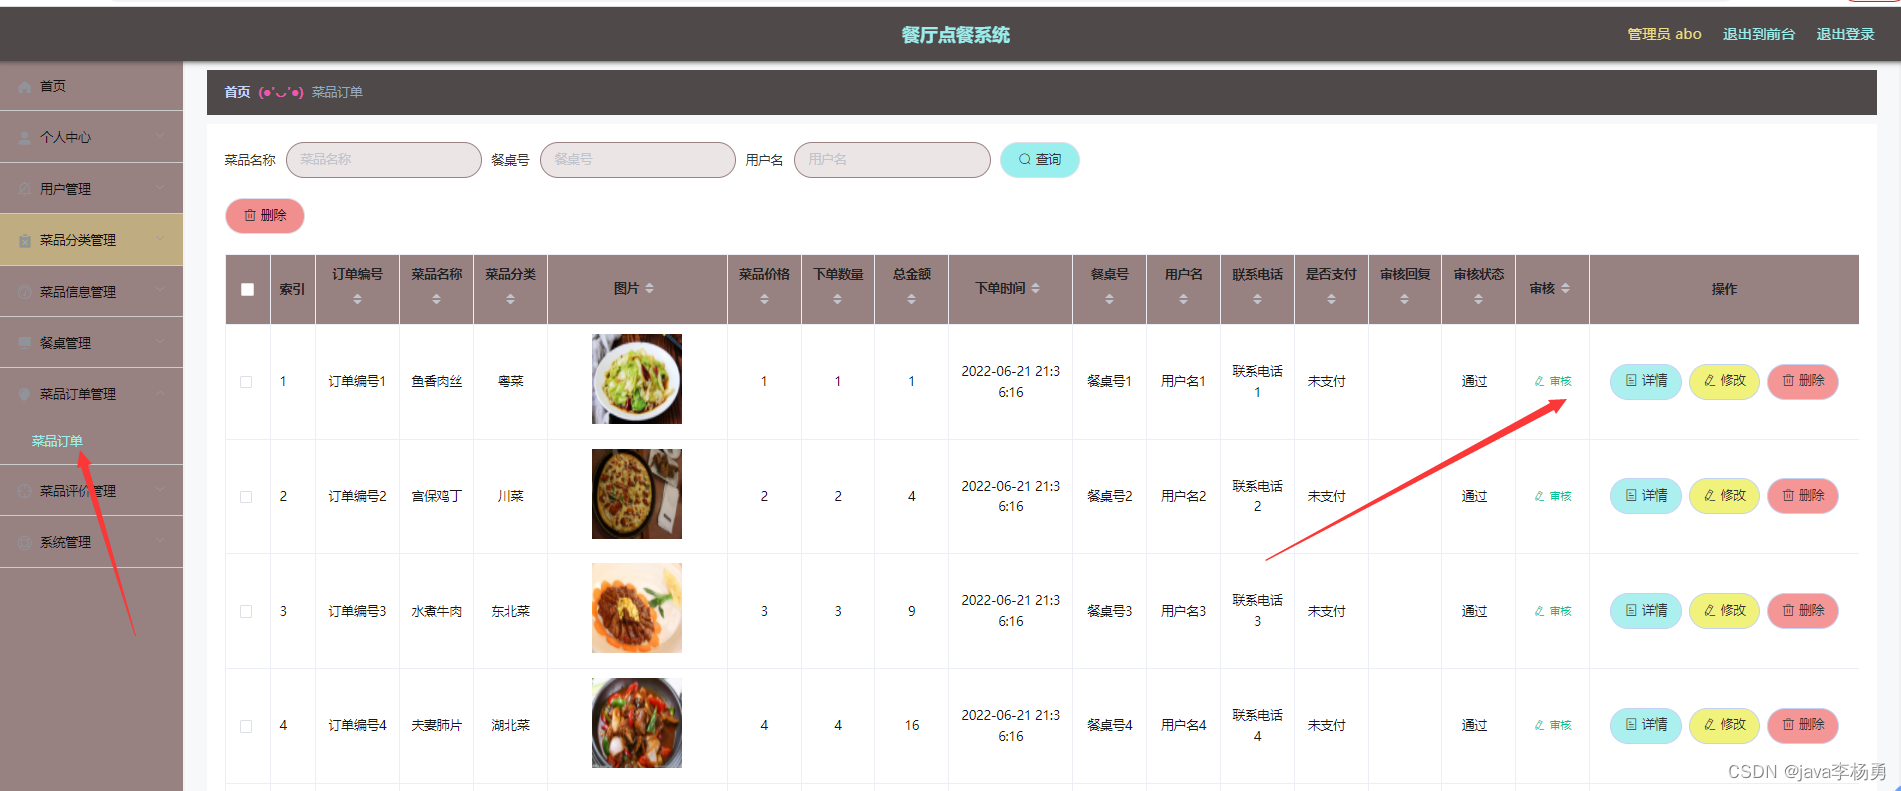The image size is (1901, 791).
Task: Check the checkbox for order row 3
Action: (x=246, y=611)
